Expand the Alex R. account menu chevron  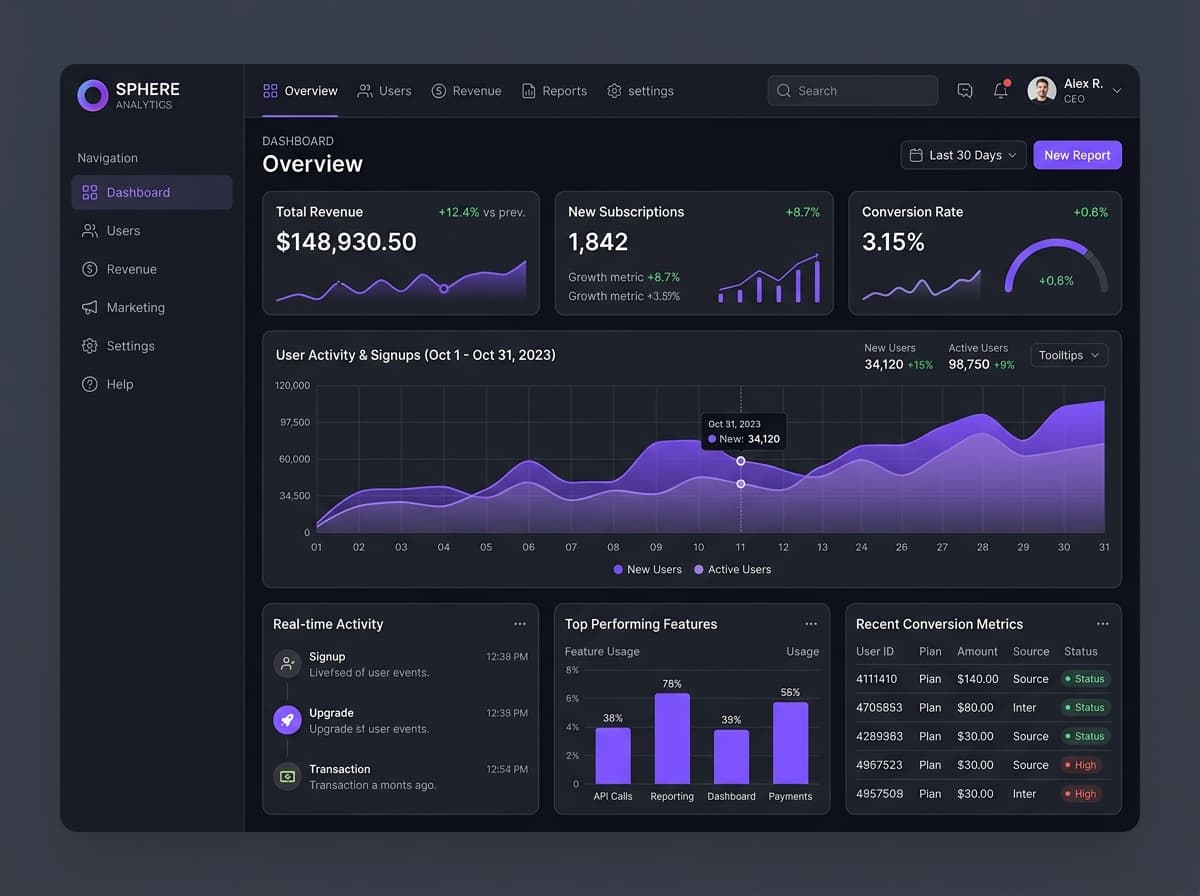tap(1117, 91)
